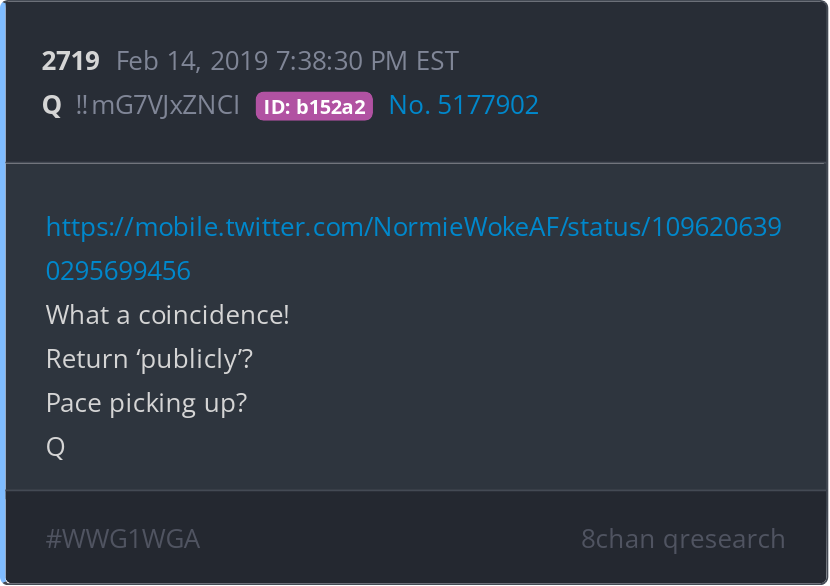Viewport: 830px width, 586px height.
Task: Select the line Pace picking up?
Action: [x=147, y=403]
